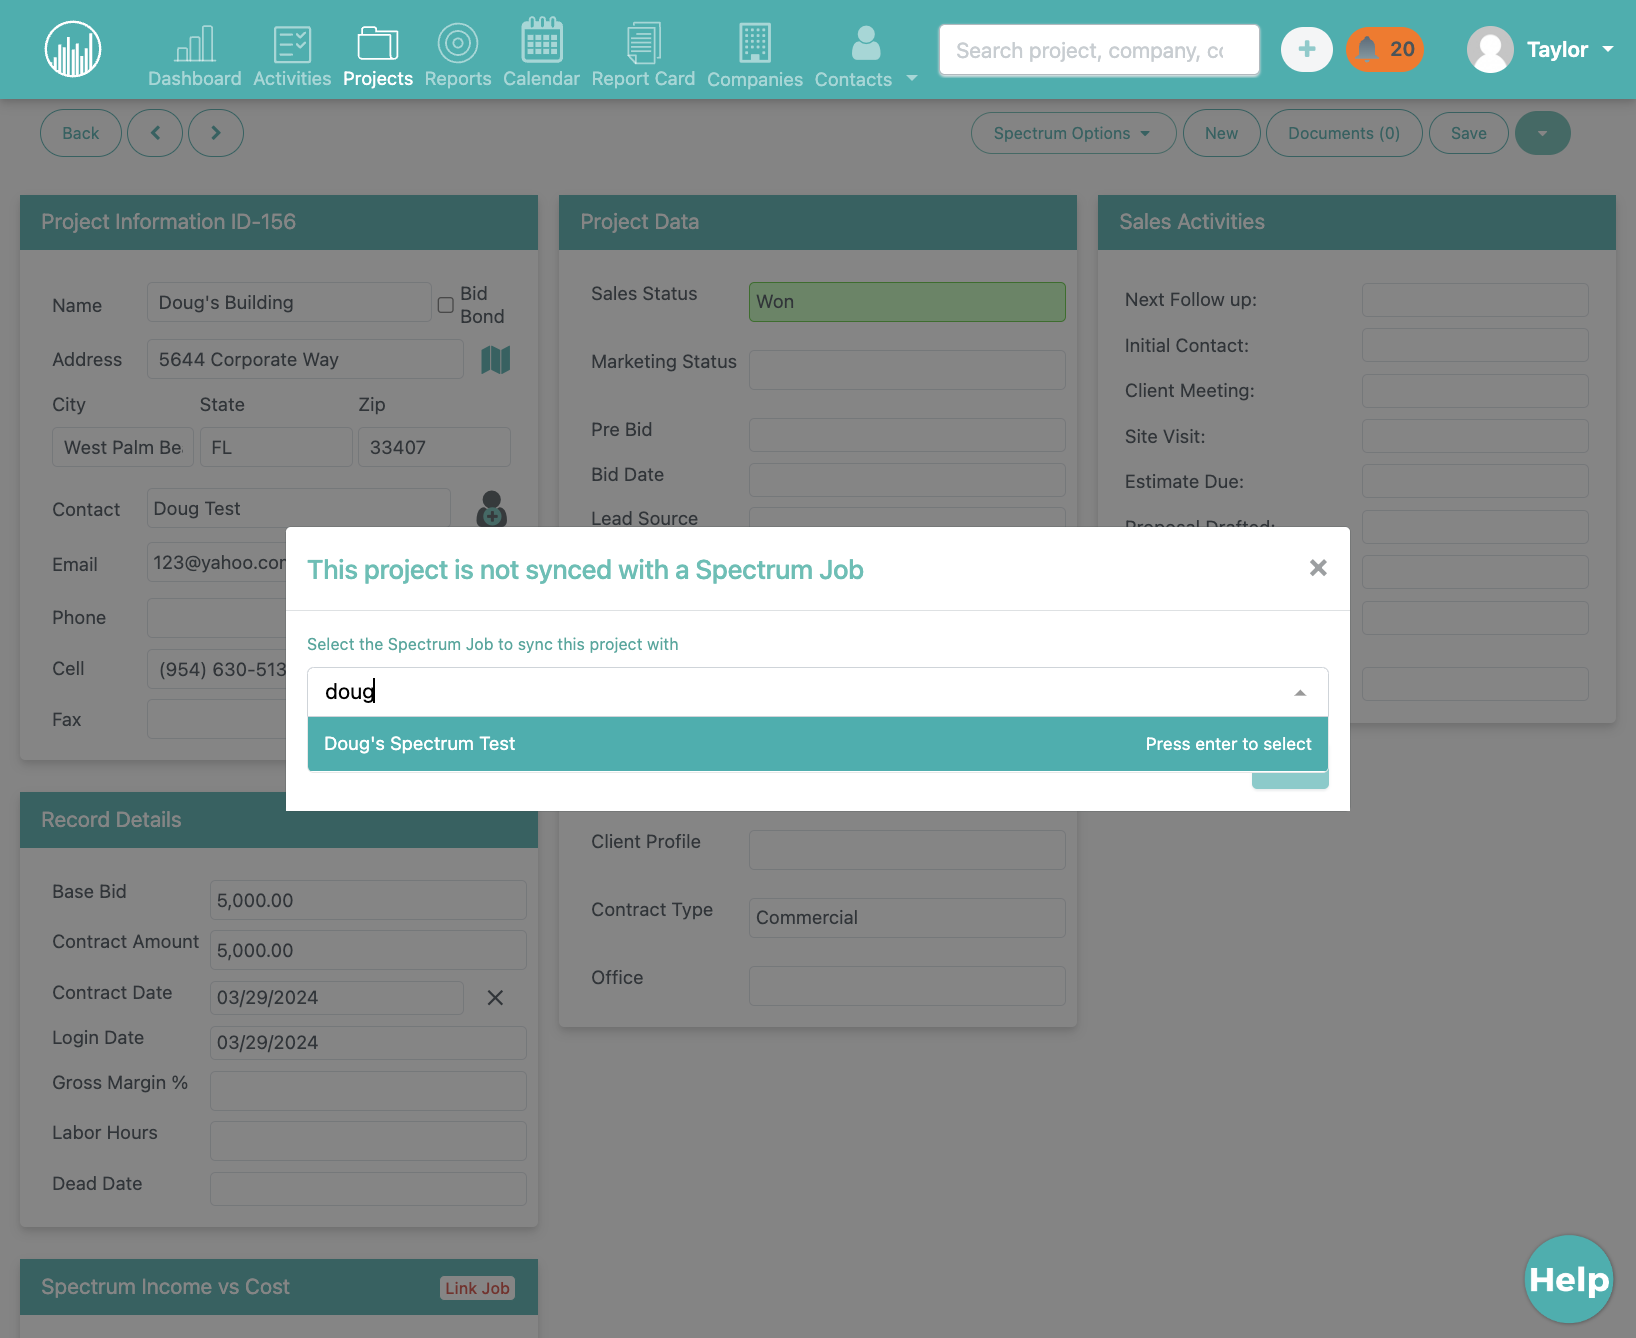
Task: Open the Dashboard icon
Action: point(195,44)
